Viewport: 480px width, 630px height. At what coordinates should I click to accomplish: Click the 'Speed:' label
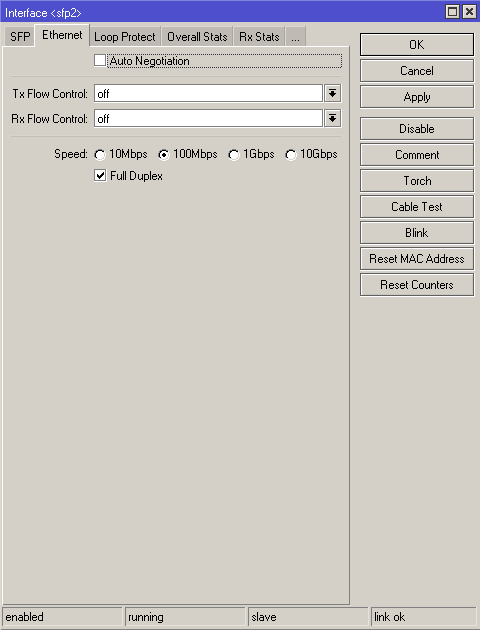pyautogui.click(x=71, y=154)
